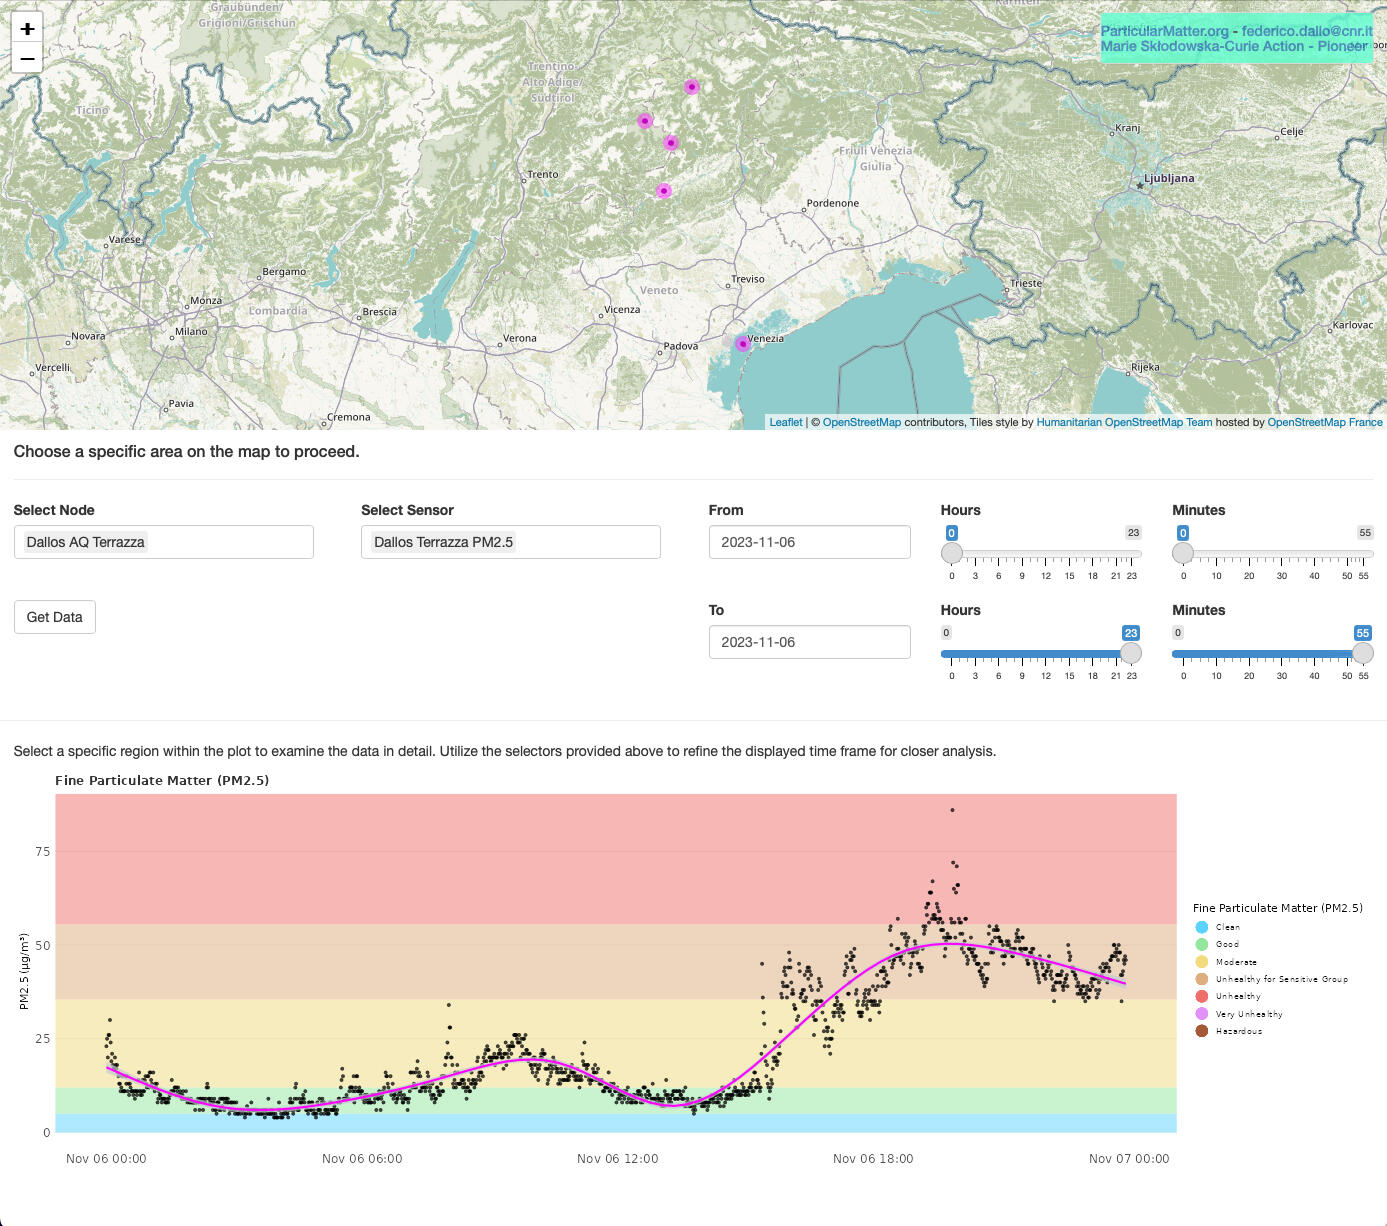
Task: Click the map zoom out minus button
Action: point(27,58)
